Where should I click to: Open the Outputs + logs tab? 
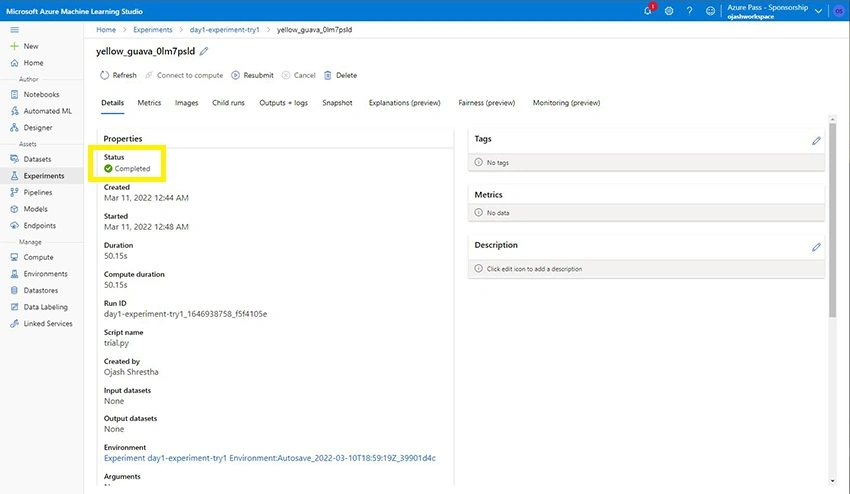[x=284, y=102]
